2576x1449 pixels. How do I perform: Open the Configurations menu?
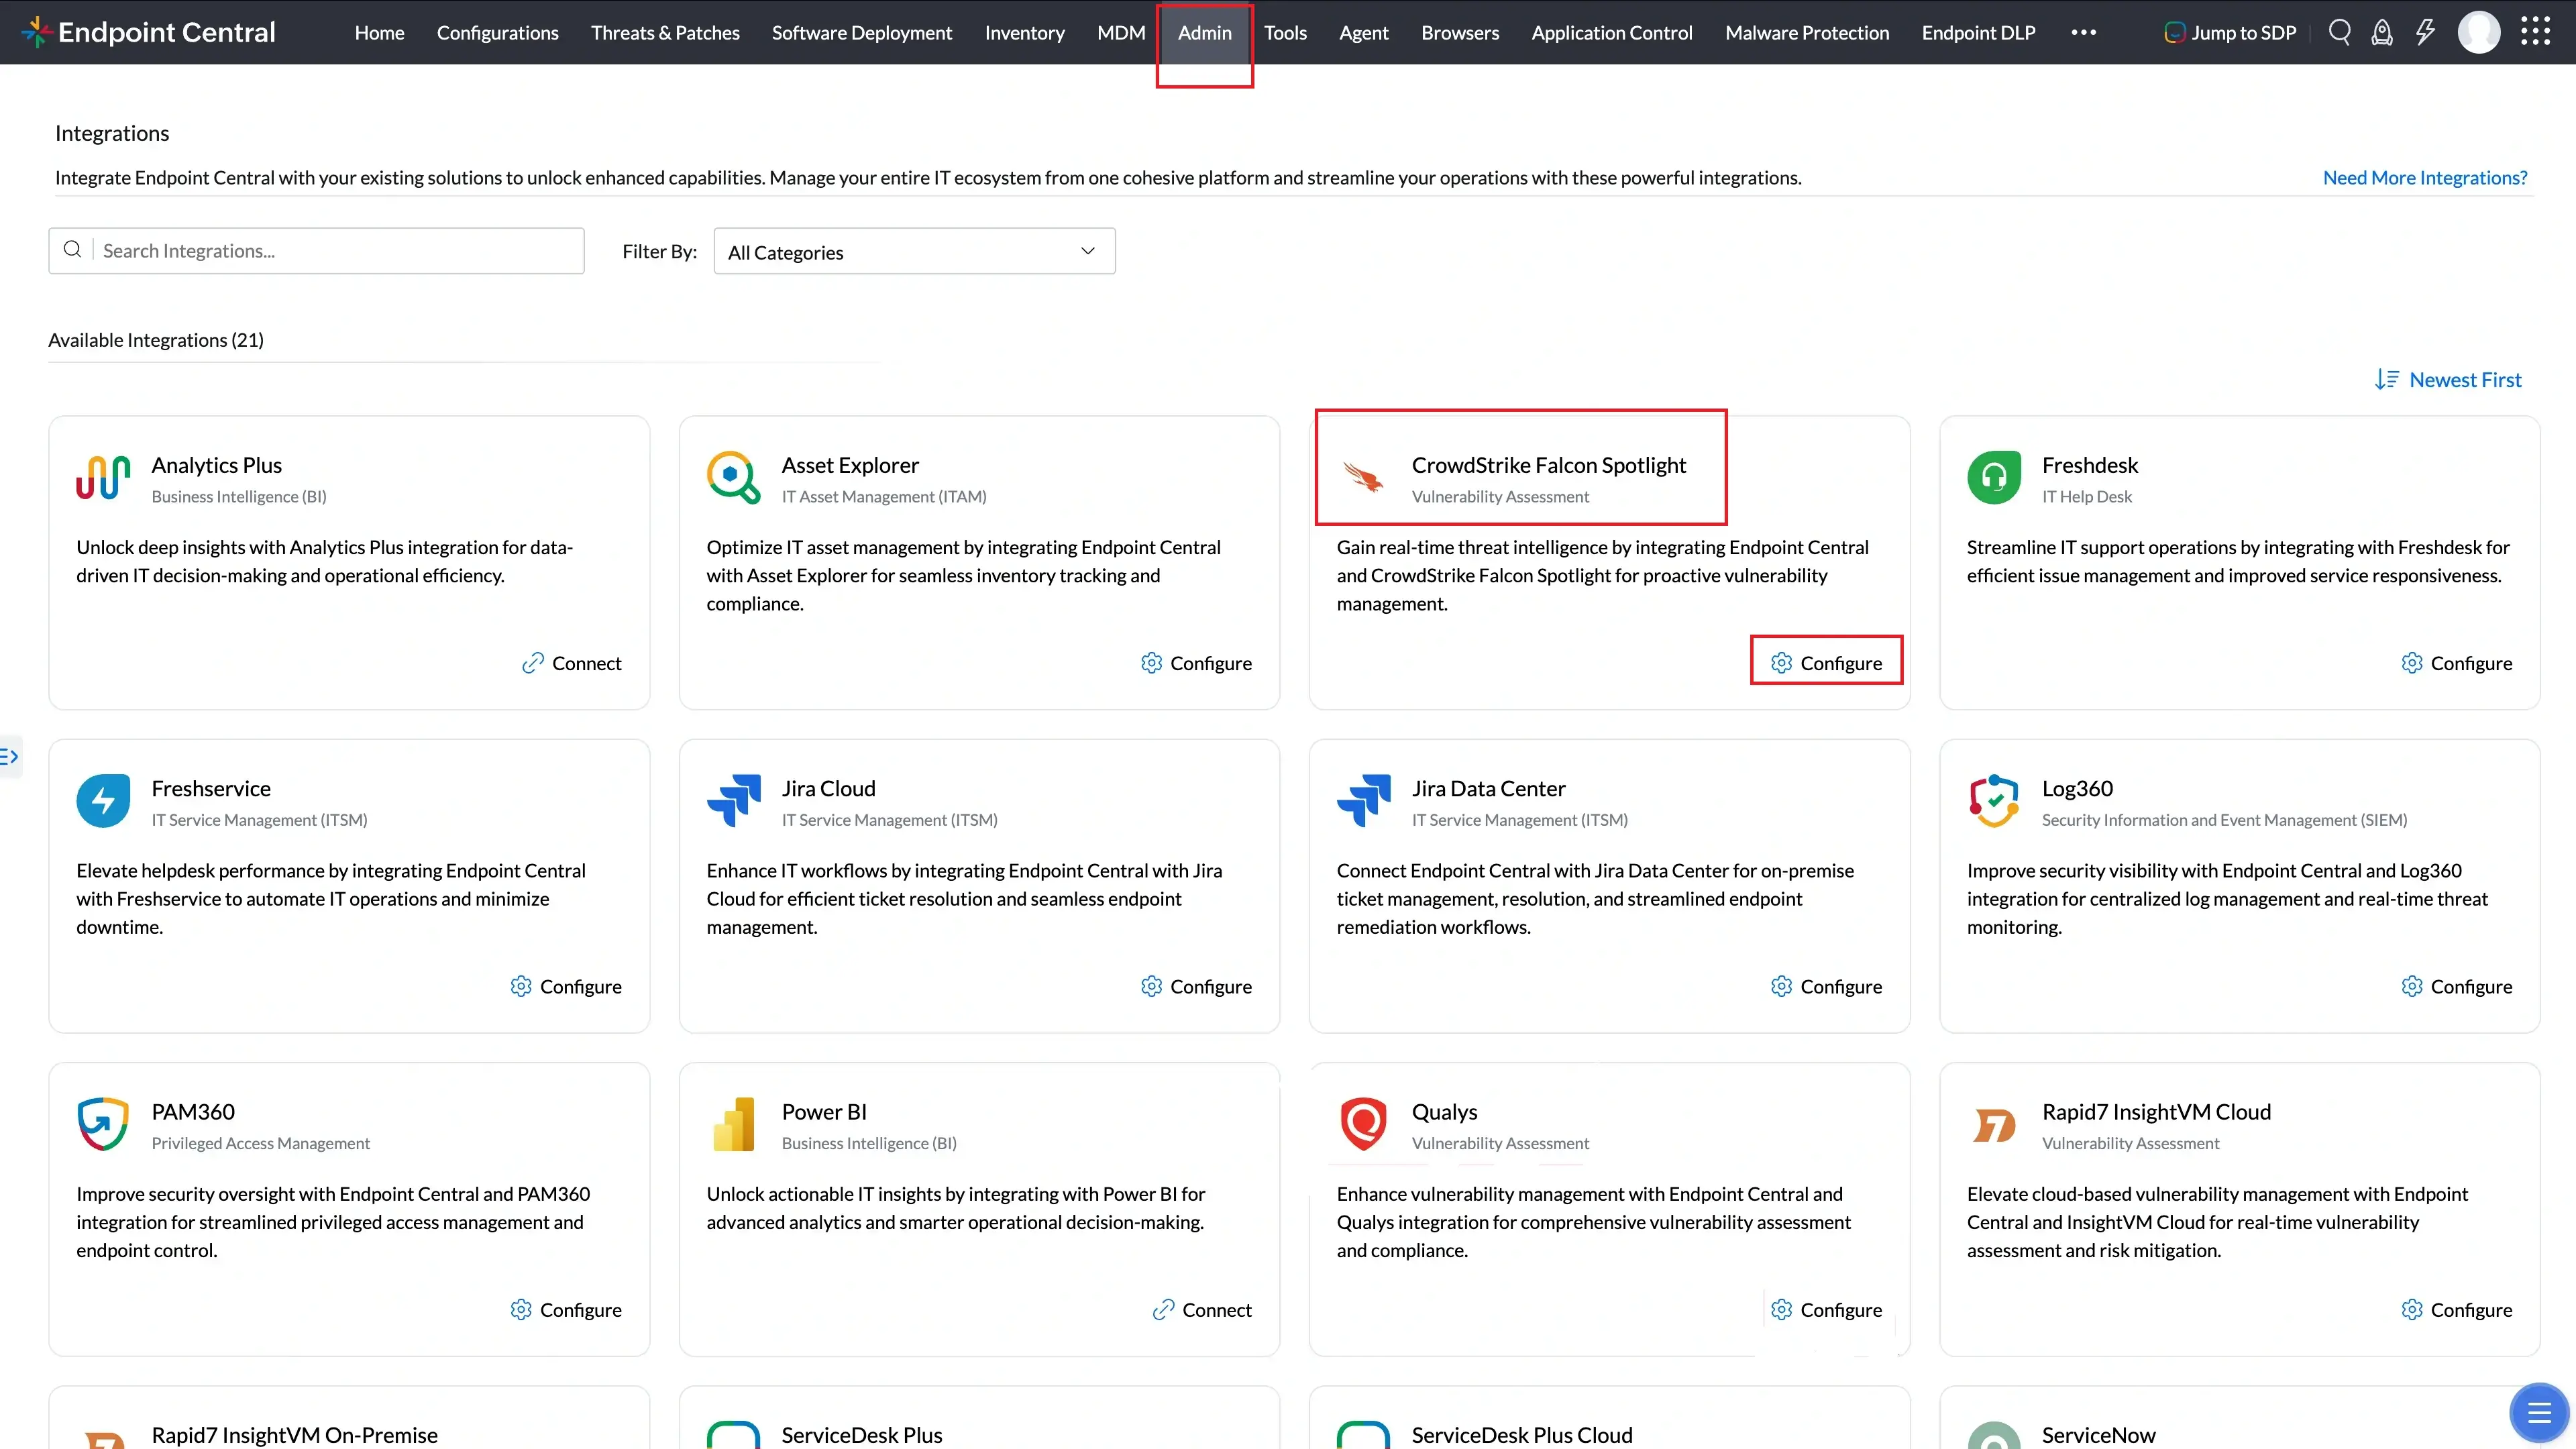pos(497,32)
